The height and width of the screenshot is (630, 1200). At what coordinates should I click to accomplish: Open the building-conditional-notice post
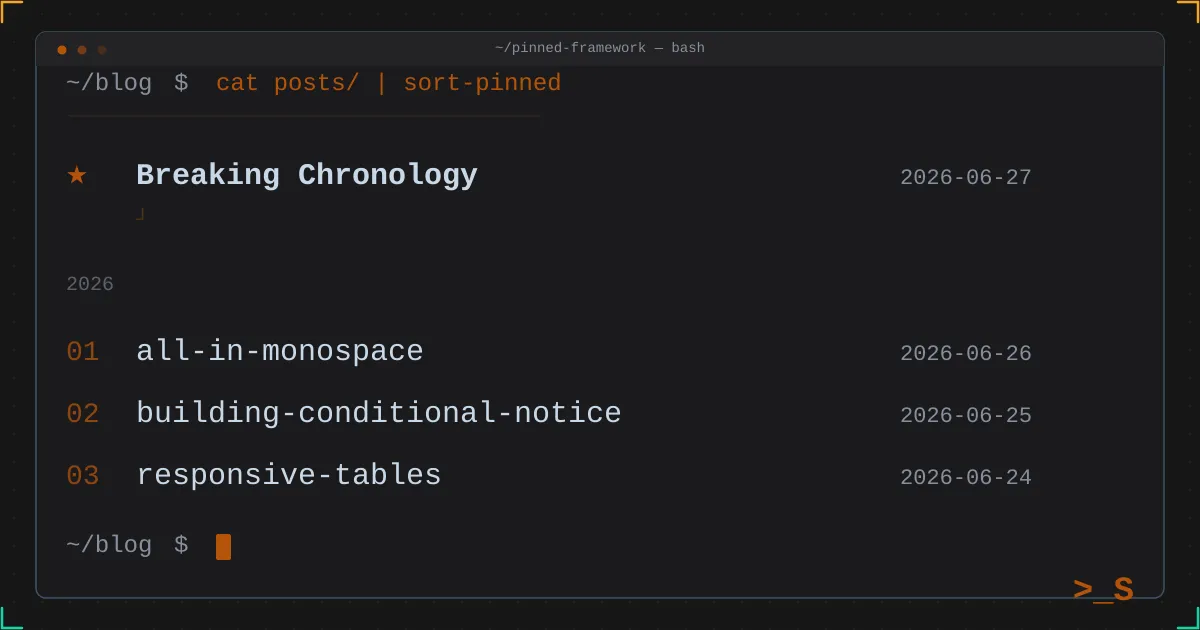pyautogui.click(x=379, y=414)
